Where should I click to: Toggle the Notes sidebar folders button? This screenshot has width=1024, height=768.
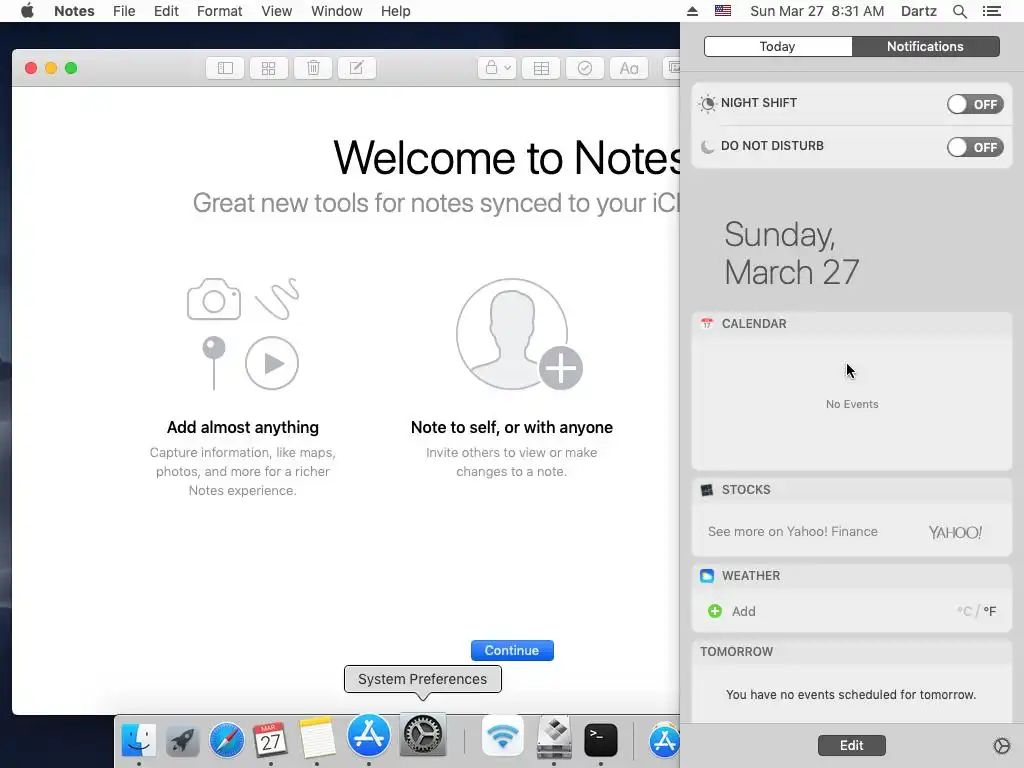[x=225, y=68]
